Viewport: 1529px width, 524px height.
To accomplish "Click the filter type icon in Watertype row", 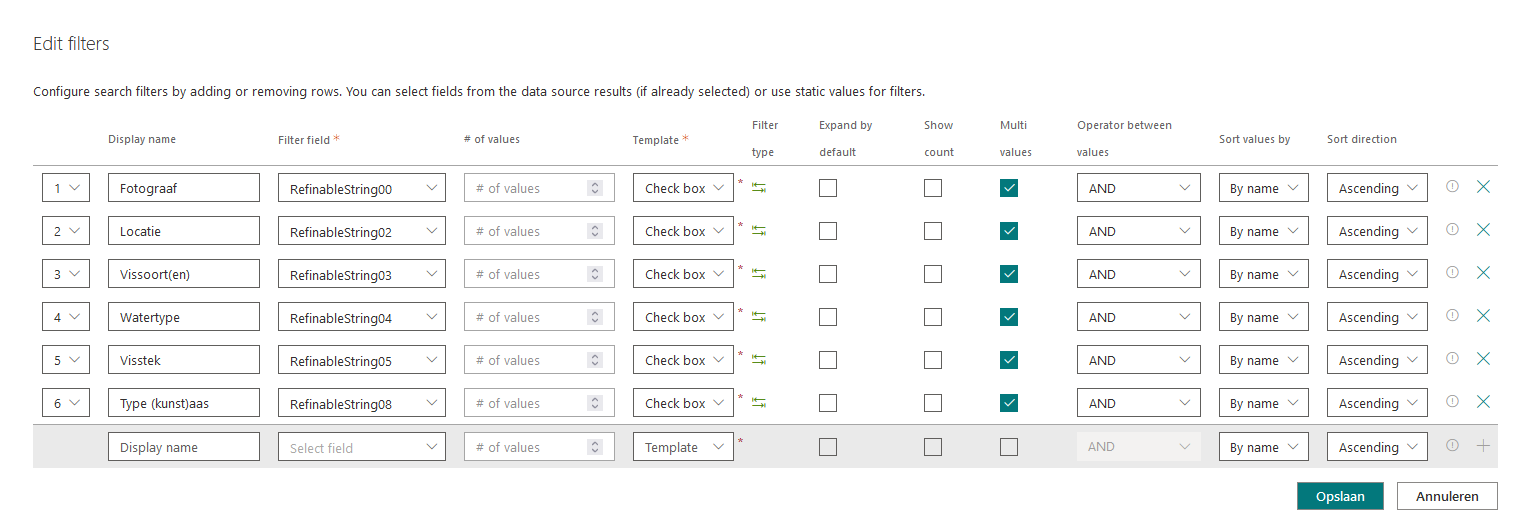I will 759,317.
